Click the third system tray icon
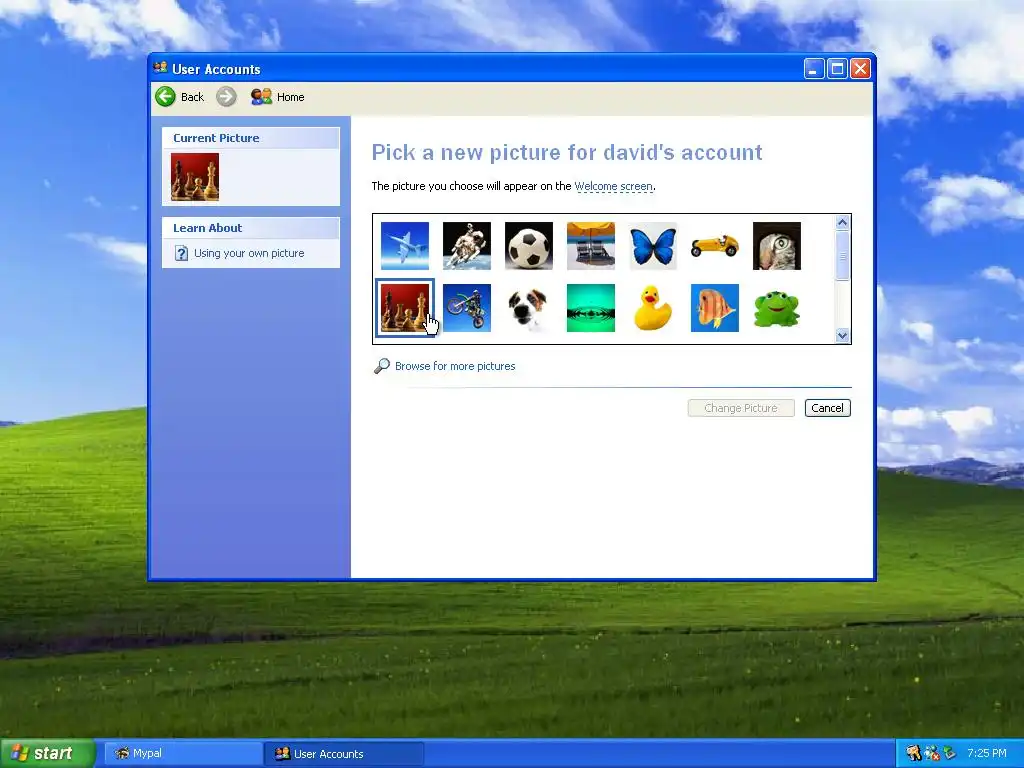The height and width of the screenshot is (768, 1024). [x=949, y=753]
